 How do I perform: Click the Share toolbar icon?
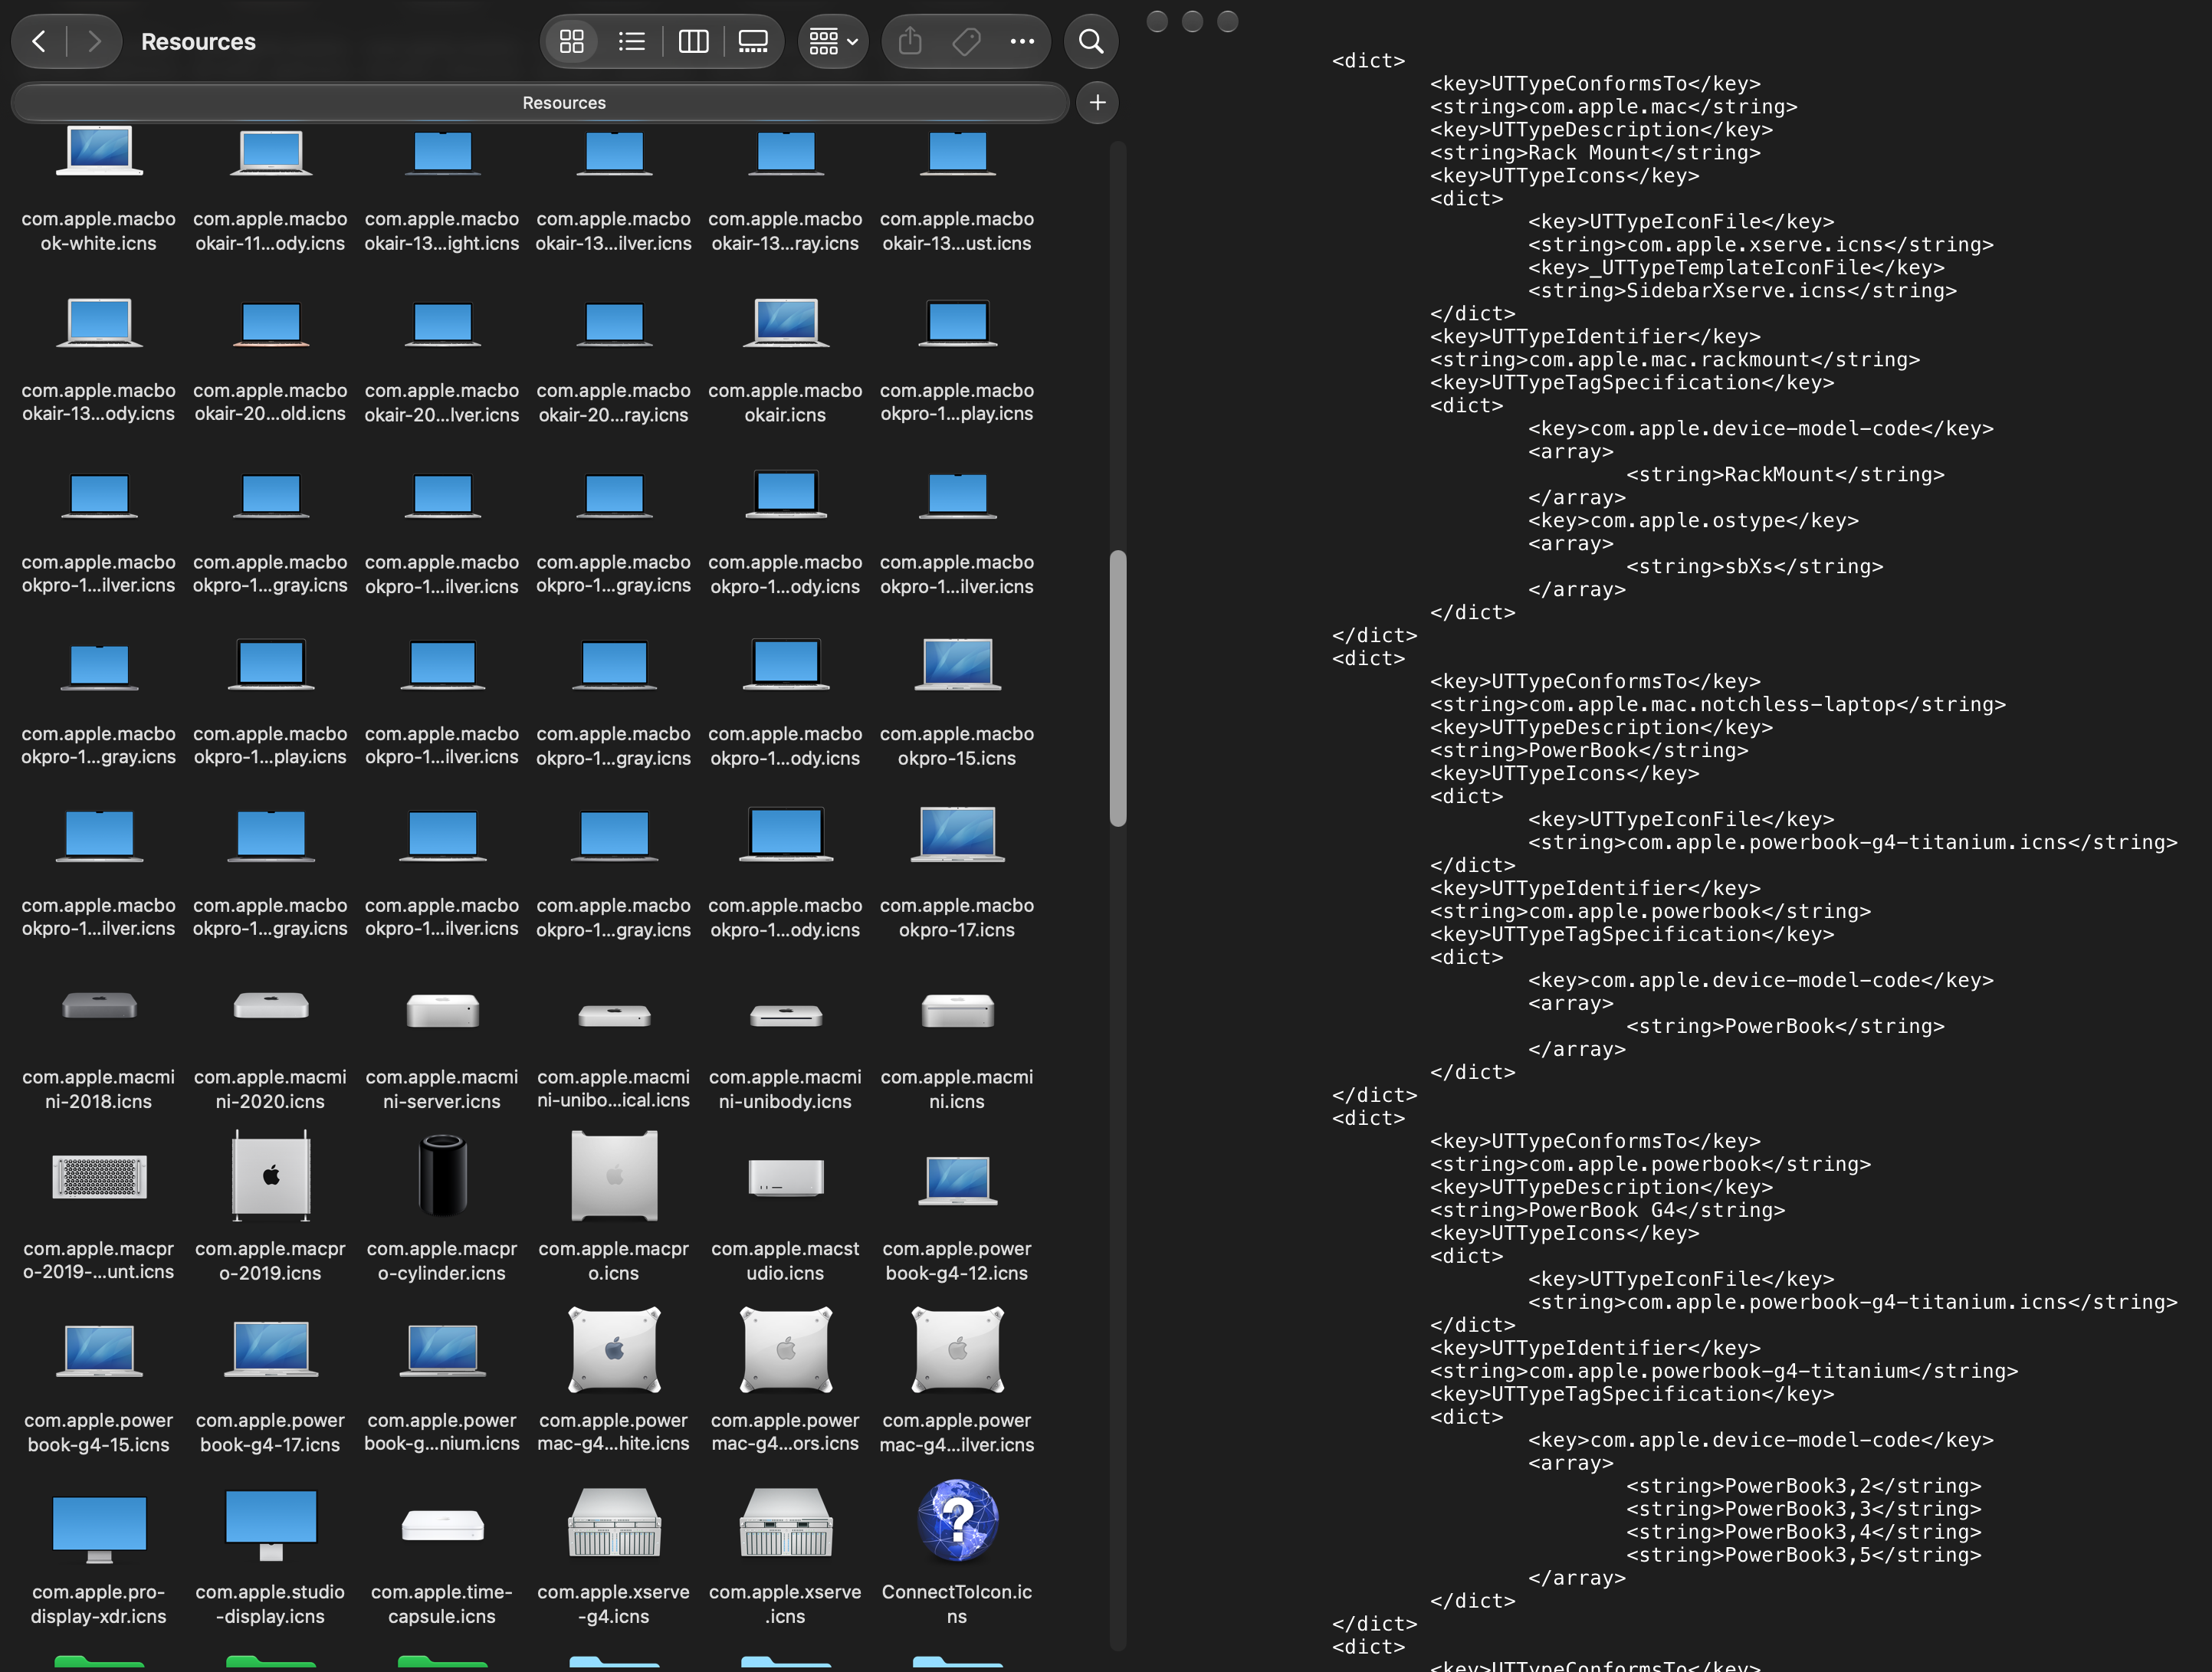(x=910, y=42)
